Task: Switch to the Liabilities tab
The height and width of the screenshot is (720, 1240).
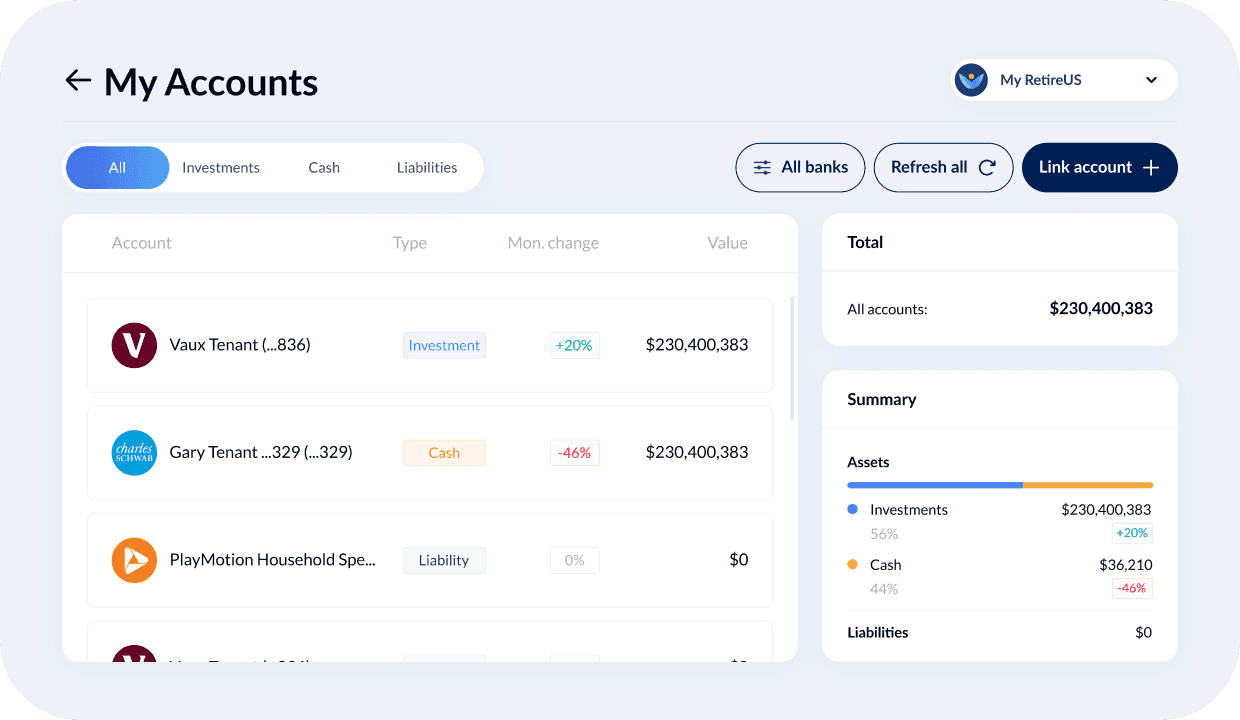Action: 427,167
